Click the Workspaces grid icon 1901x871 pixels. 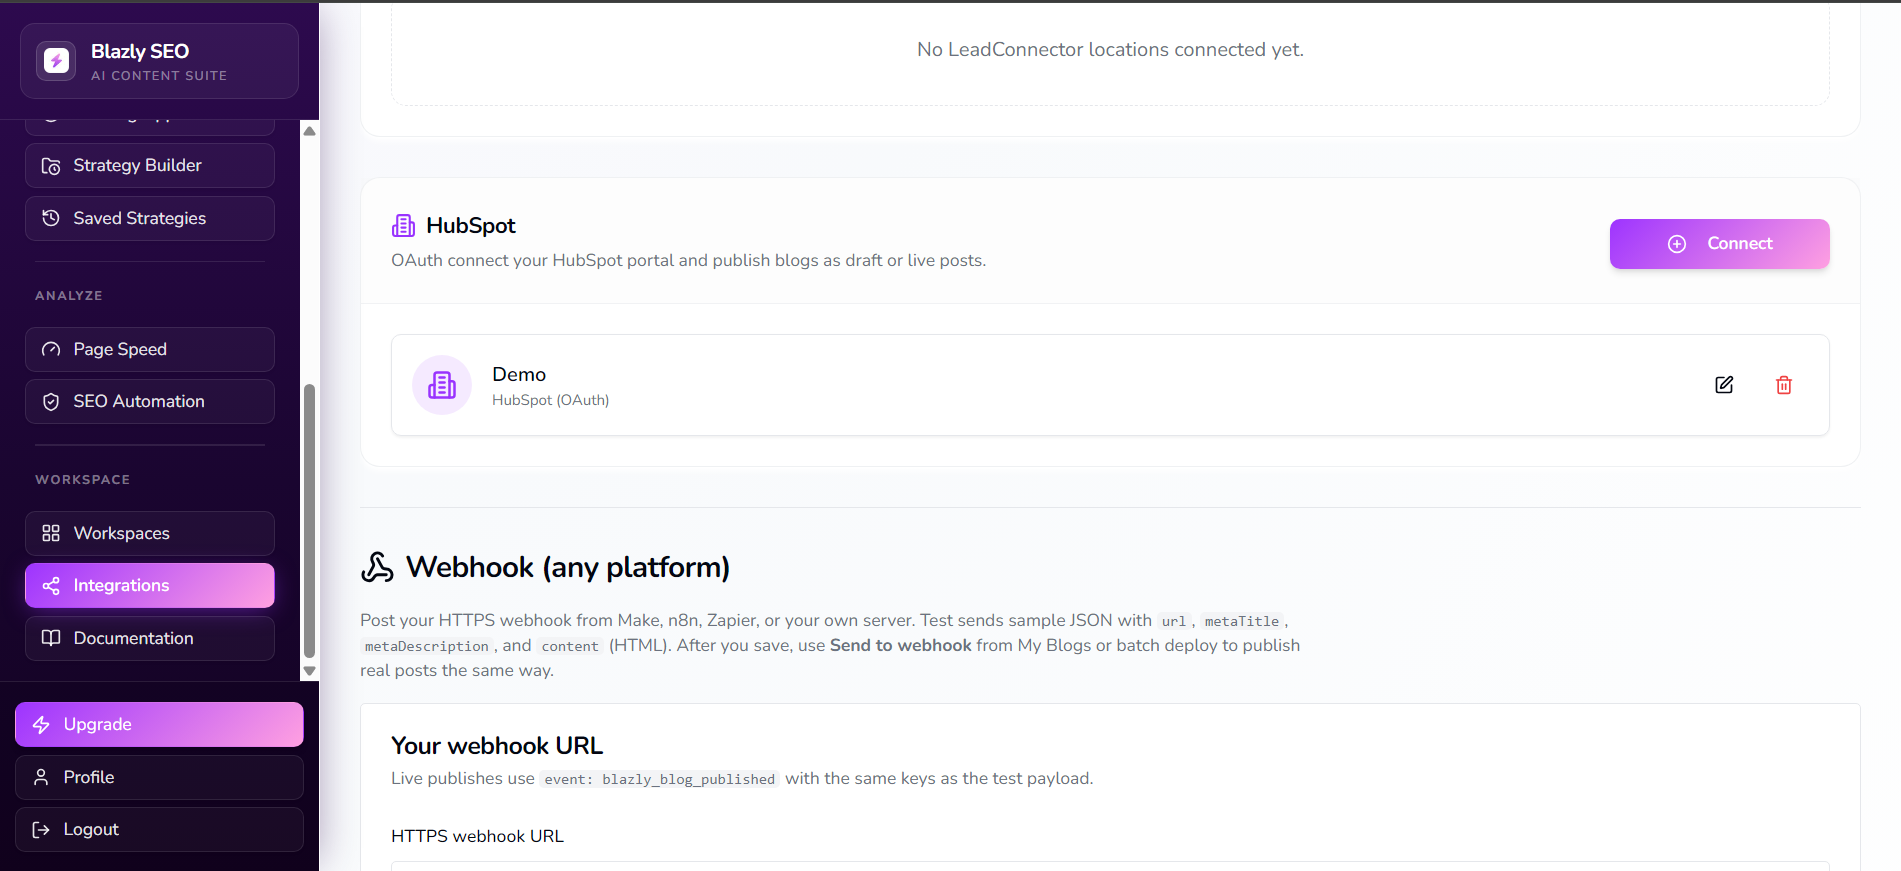click(51, 533)
